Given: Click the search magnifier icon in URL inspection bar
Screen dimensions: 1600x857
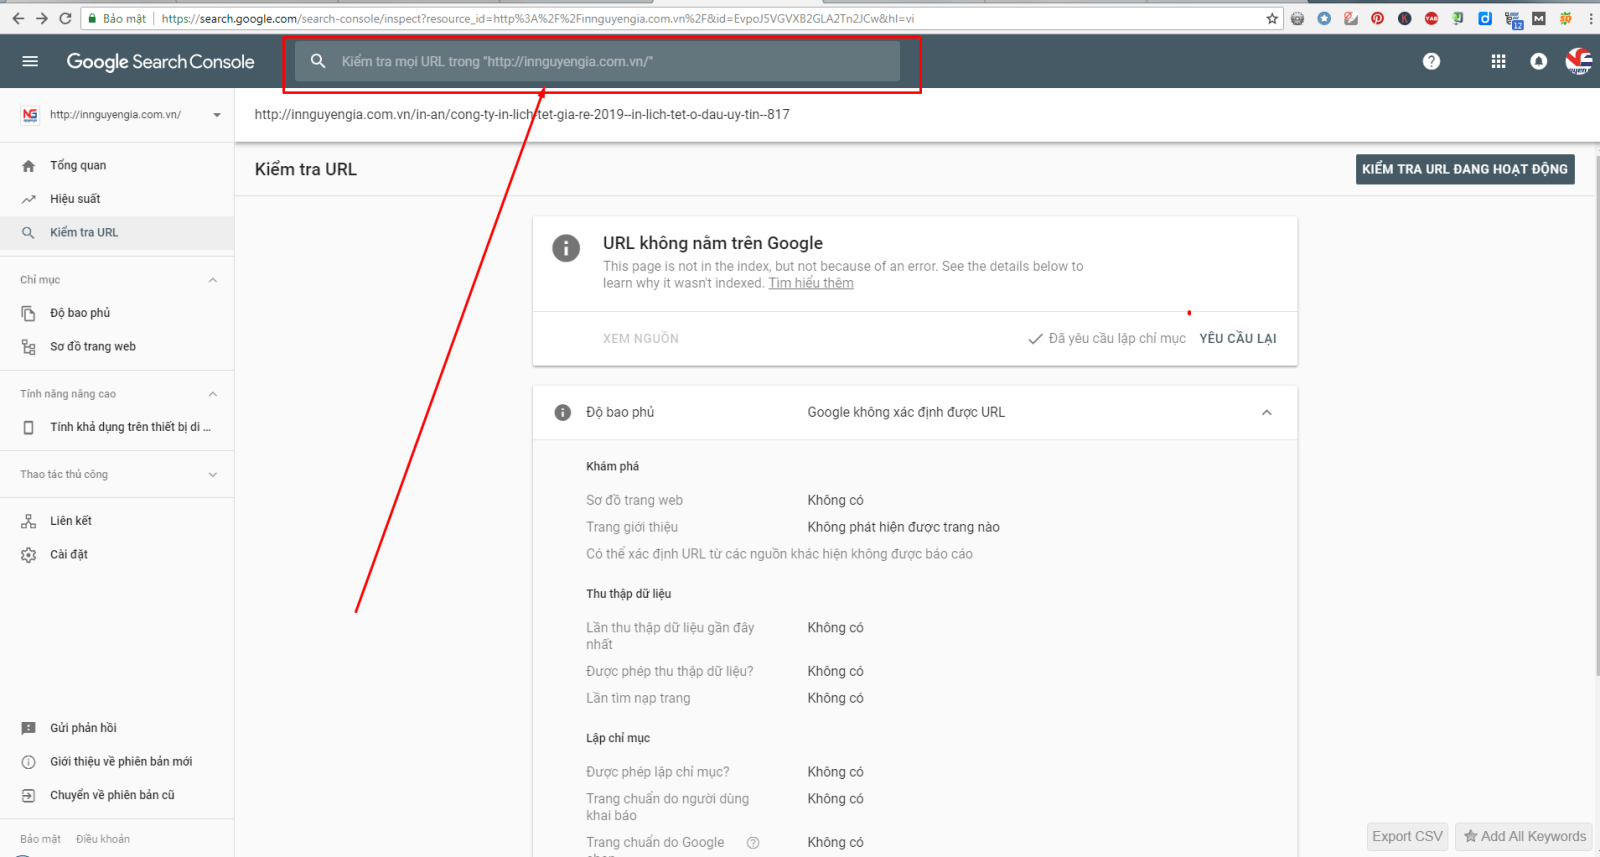Looking at the screenshot, I should [318, 61].
